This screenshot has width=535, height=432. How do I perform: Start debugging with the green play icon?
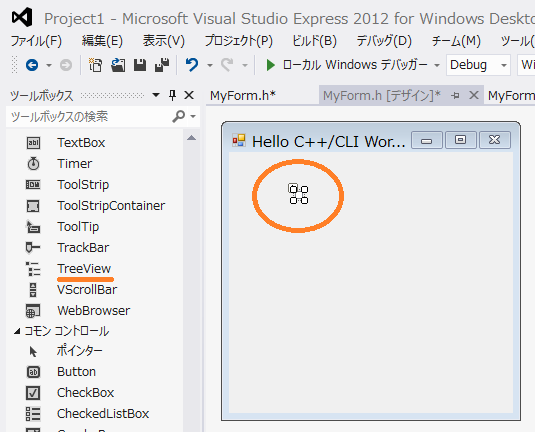271,65
